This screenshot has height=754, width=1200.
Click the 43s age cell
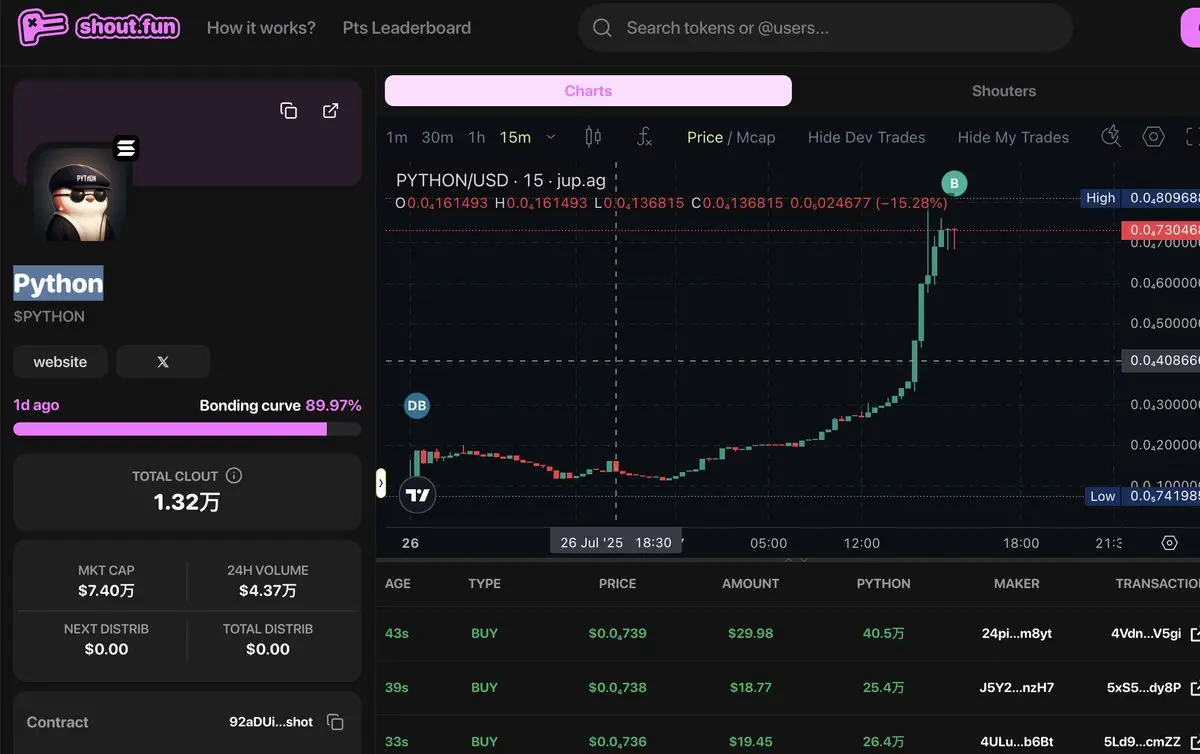[398, 633]
